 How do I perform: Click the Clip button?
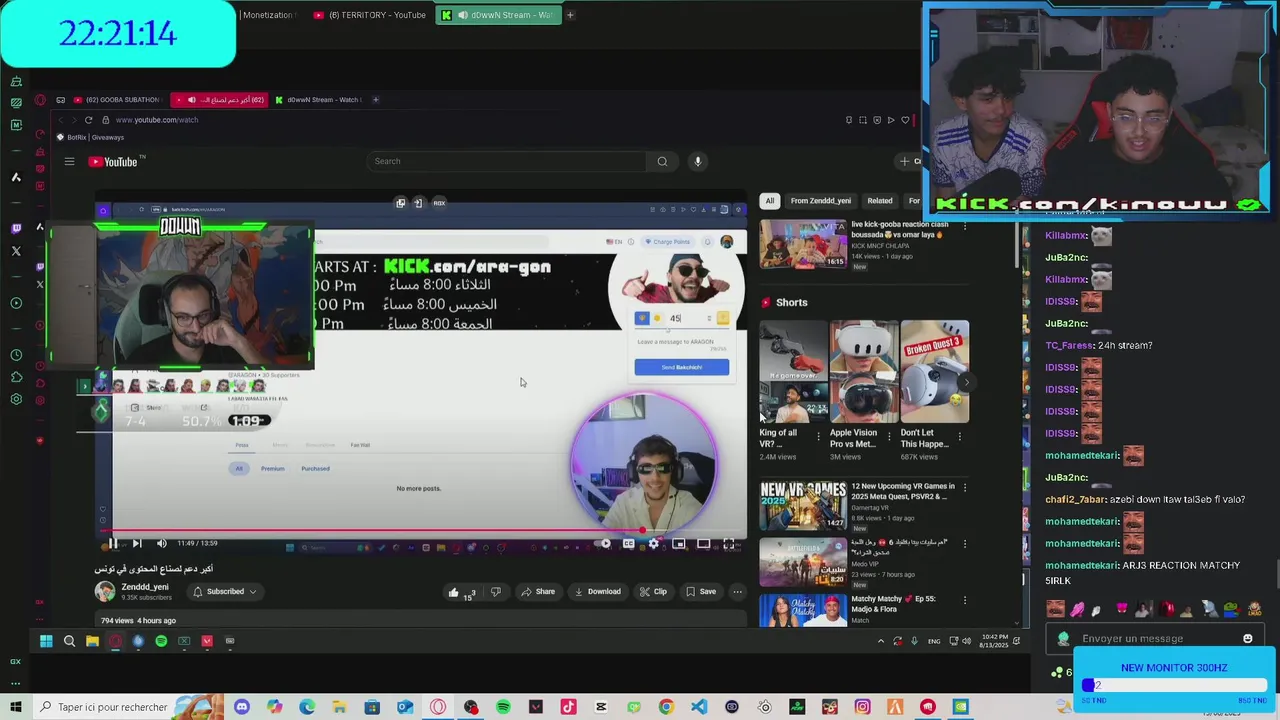[653, 592]
